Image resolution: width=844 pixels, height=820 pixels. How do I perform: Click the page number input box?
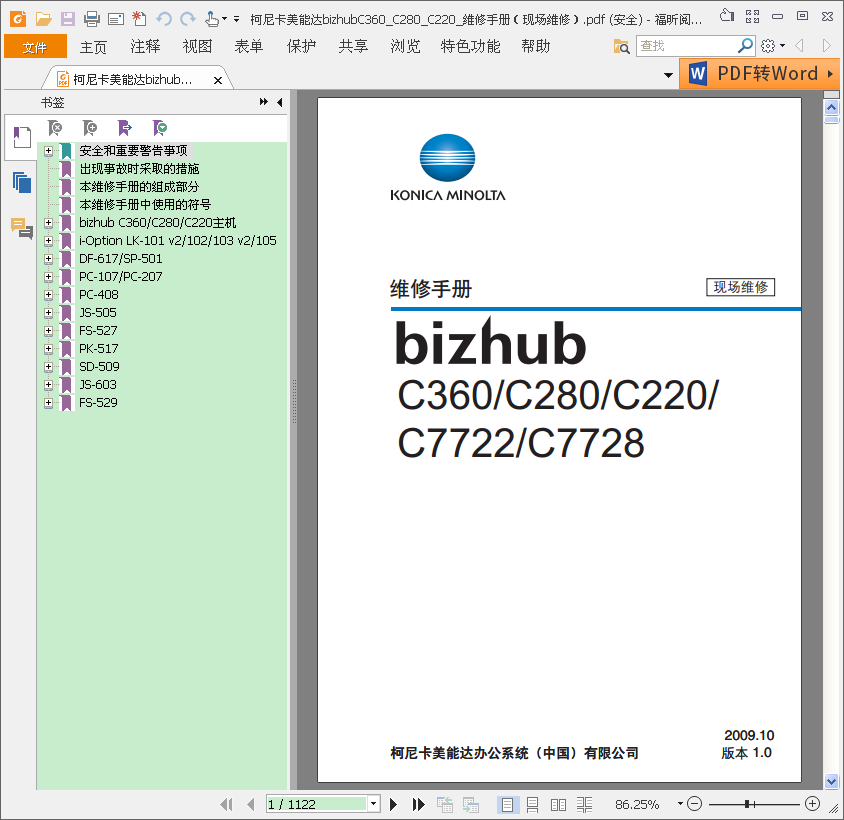(318, 804)
